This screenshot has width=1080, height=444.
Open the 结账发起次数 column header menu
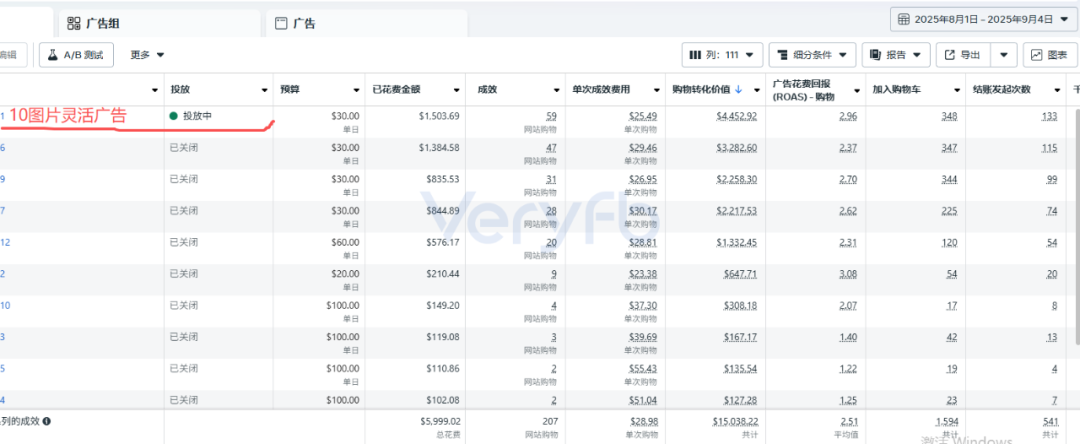(x=1057, y=90)
